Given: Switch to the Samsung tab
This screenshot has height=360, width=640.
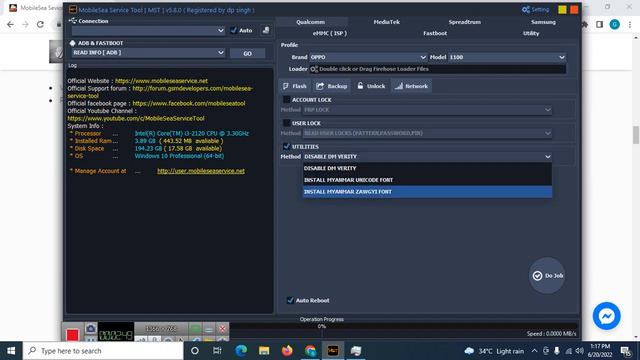Looking at the screenshot, I should (x=543, y=22).
